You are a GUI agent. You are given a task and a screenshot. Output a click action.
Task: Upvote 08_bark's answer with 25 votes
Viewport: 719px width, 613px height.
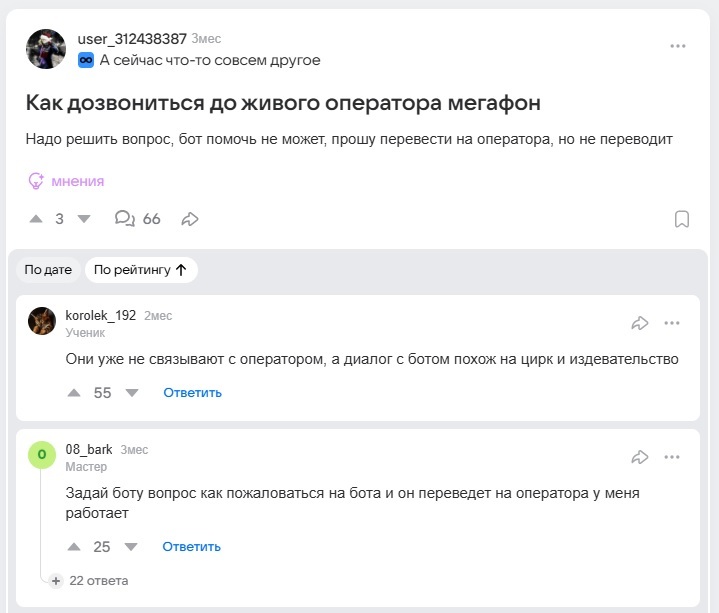pos(74,547)
